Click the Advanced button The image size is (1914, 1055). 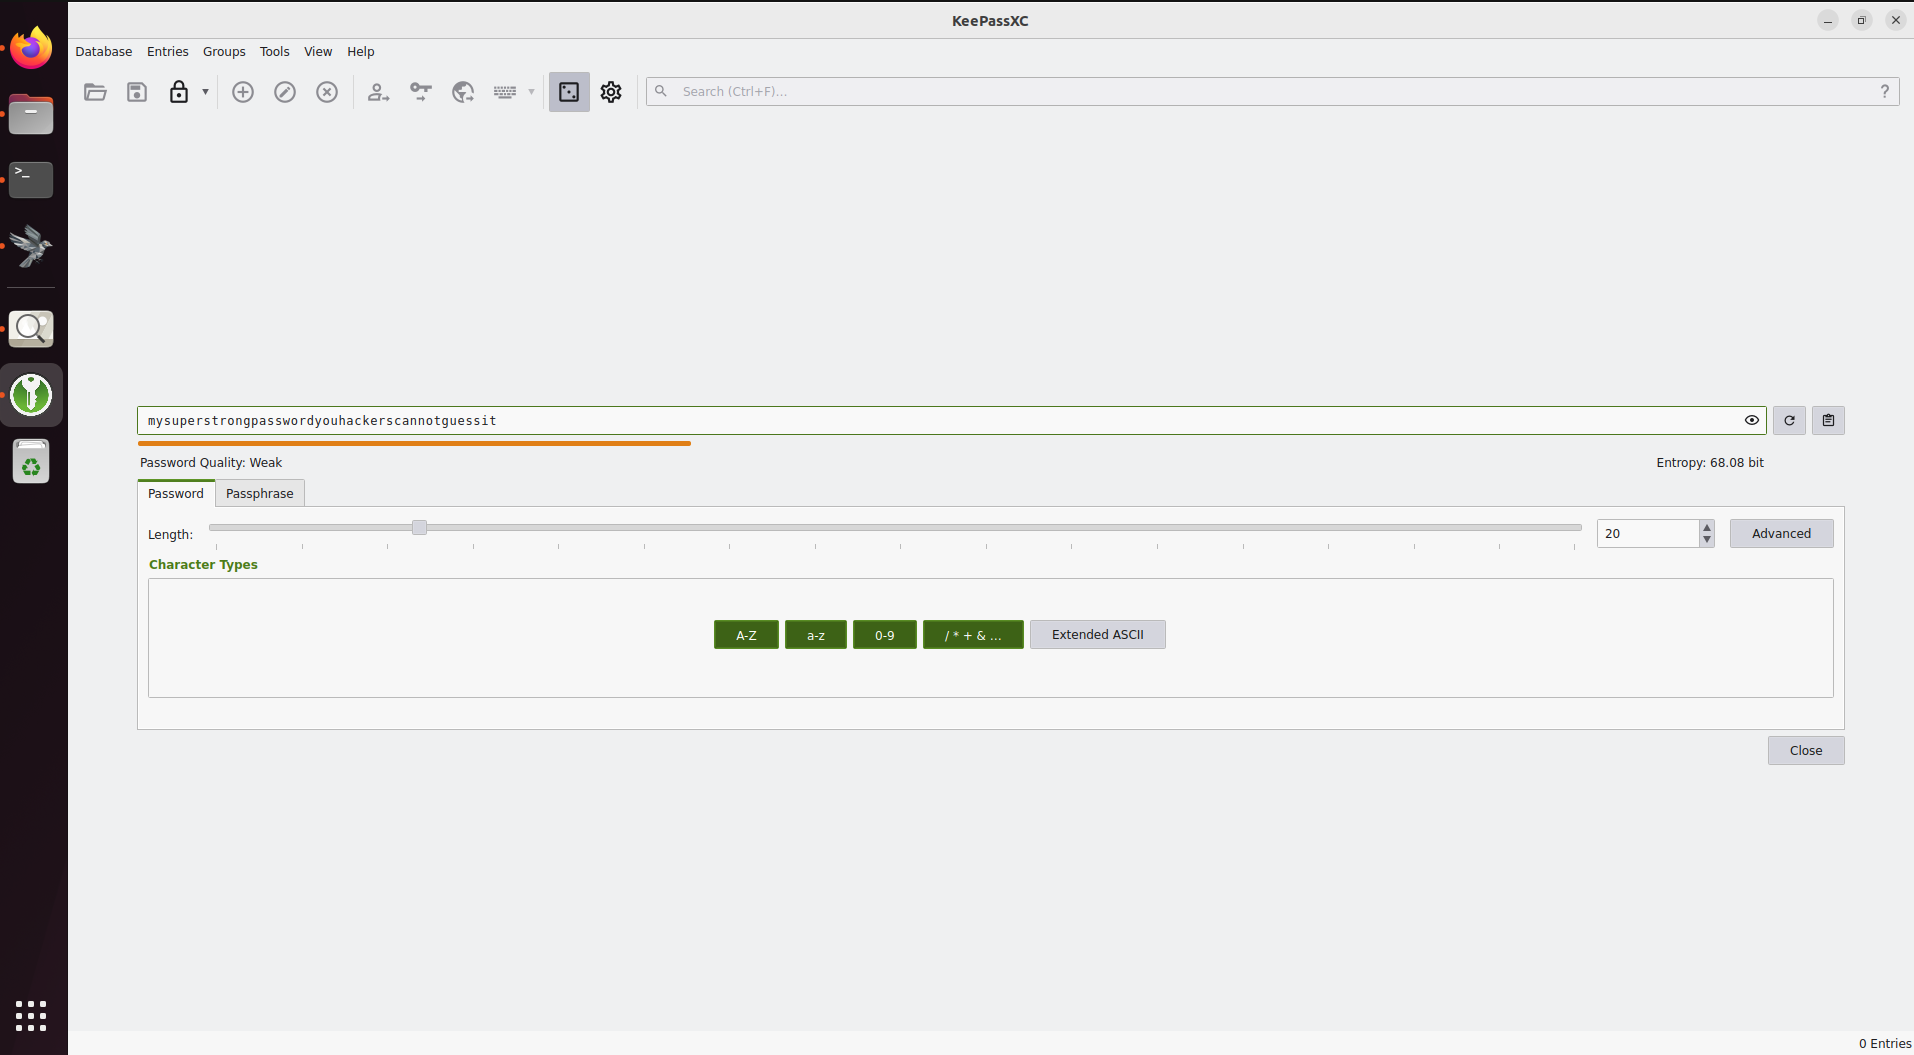coord(1781,534)
